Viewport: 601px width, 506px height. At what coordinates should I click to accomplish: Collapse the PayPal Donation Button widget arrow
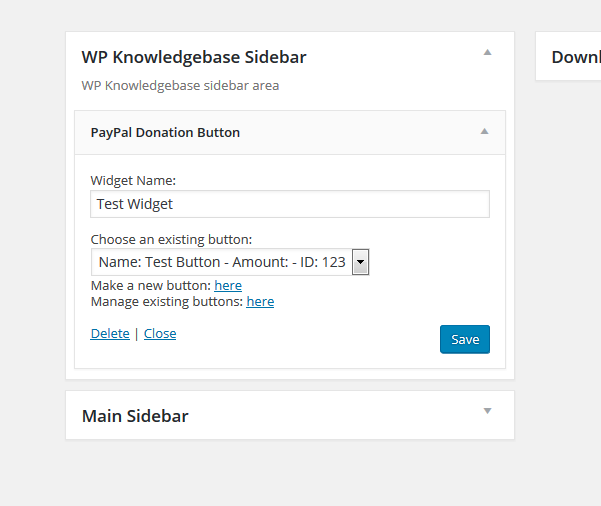(x=484, y=131)
